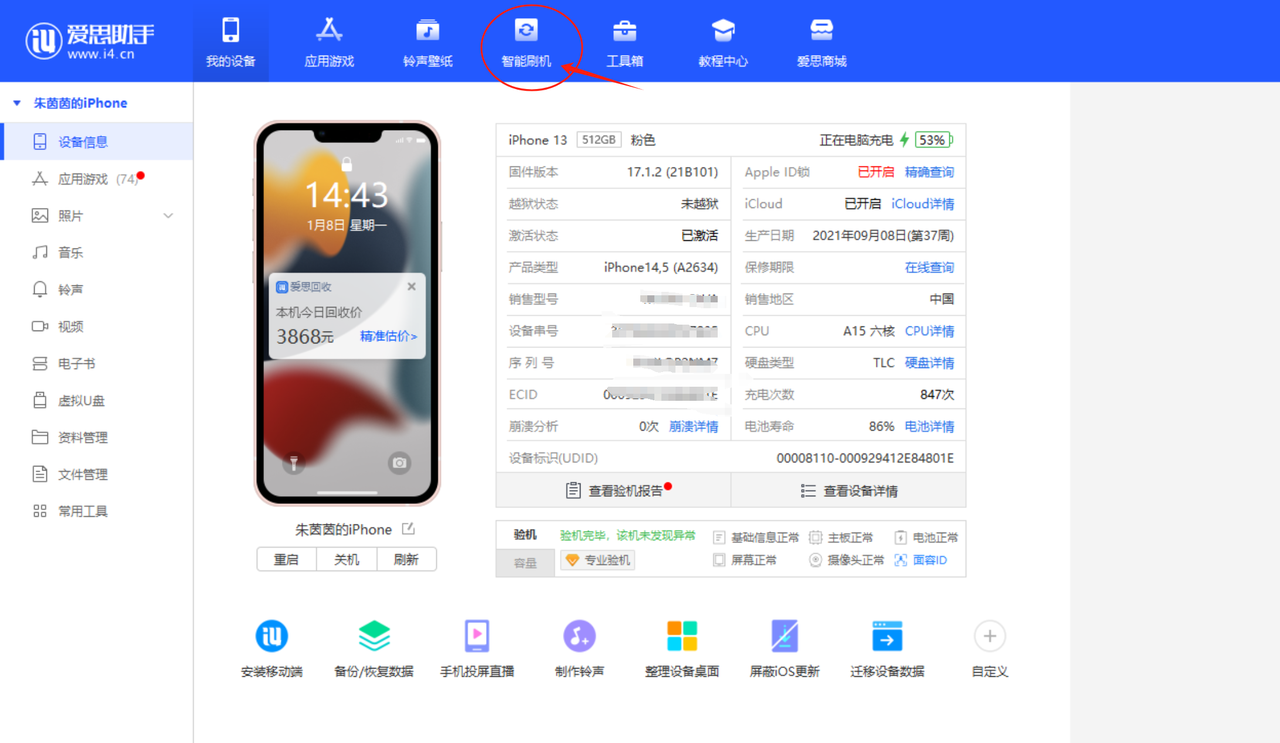Viewport: 1280px width, 743px height.
Task: Select 验机 tab
Action: pos(525,535)
